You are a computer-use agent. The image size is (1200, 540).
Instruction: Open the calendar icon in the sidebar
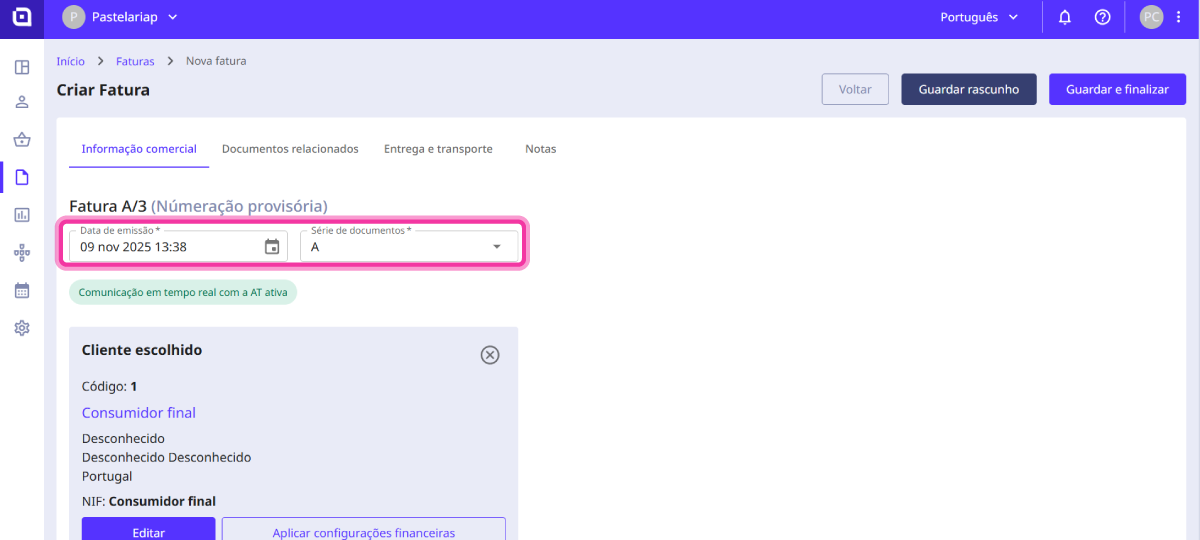click(x=22, y=291)
